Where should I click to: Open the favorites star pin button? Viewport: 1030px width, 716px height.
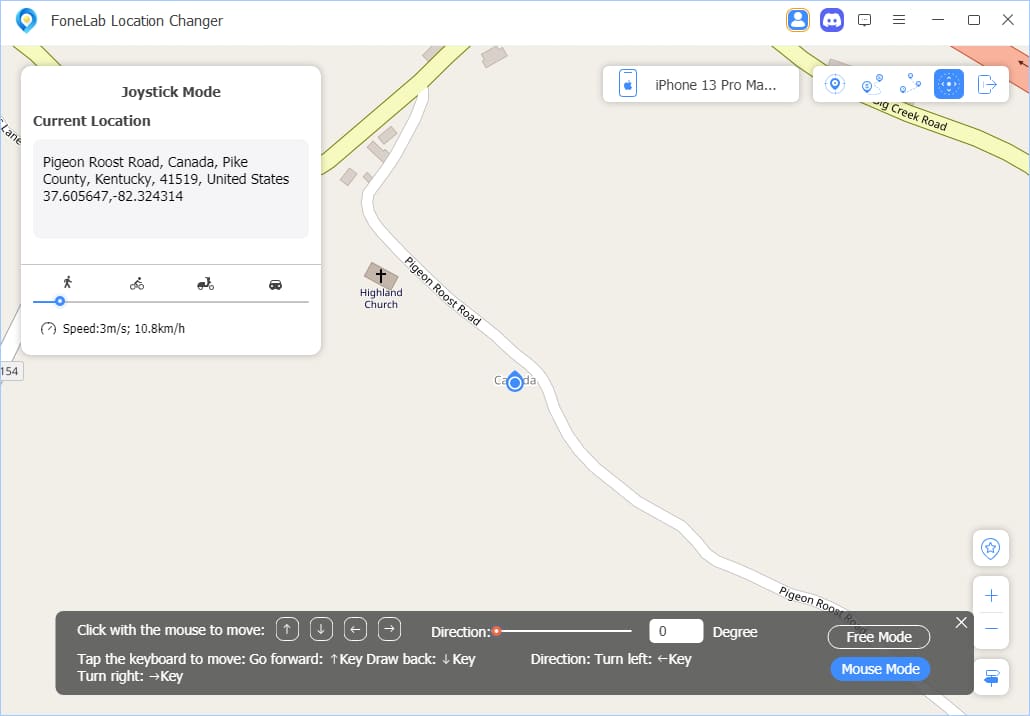[991, 548]
